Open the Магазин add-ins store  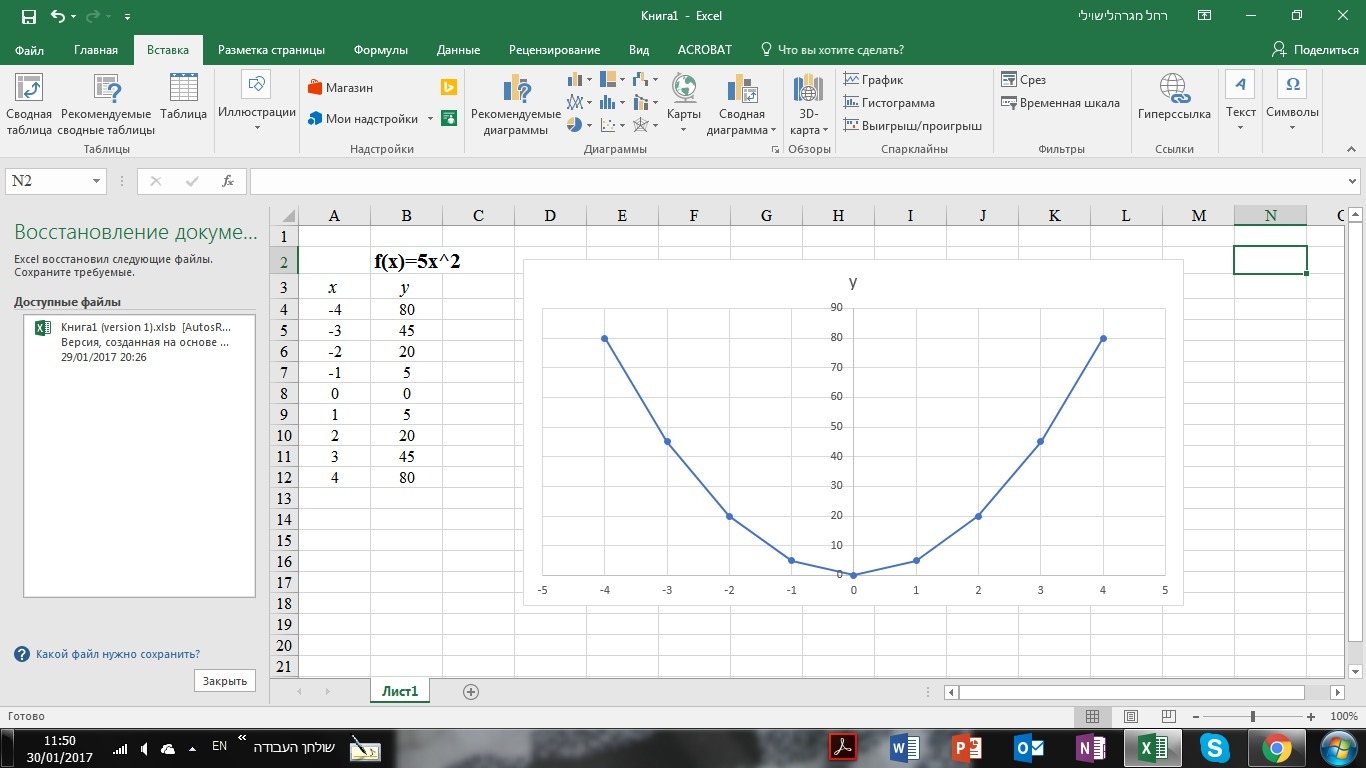[340, 88]
